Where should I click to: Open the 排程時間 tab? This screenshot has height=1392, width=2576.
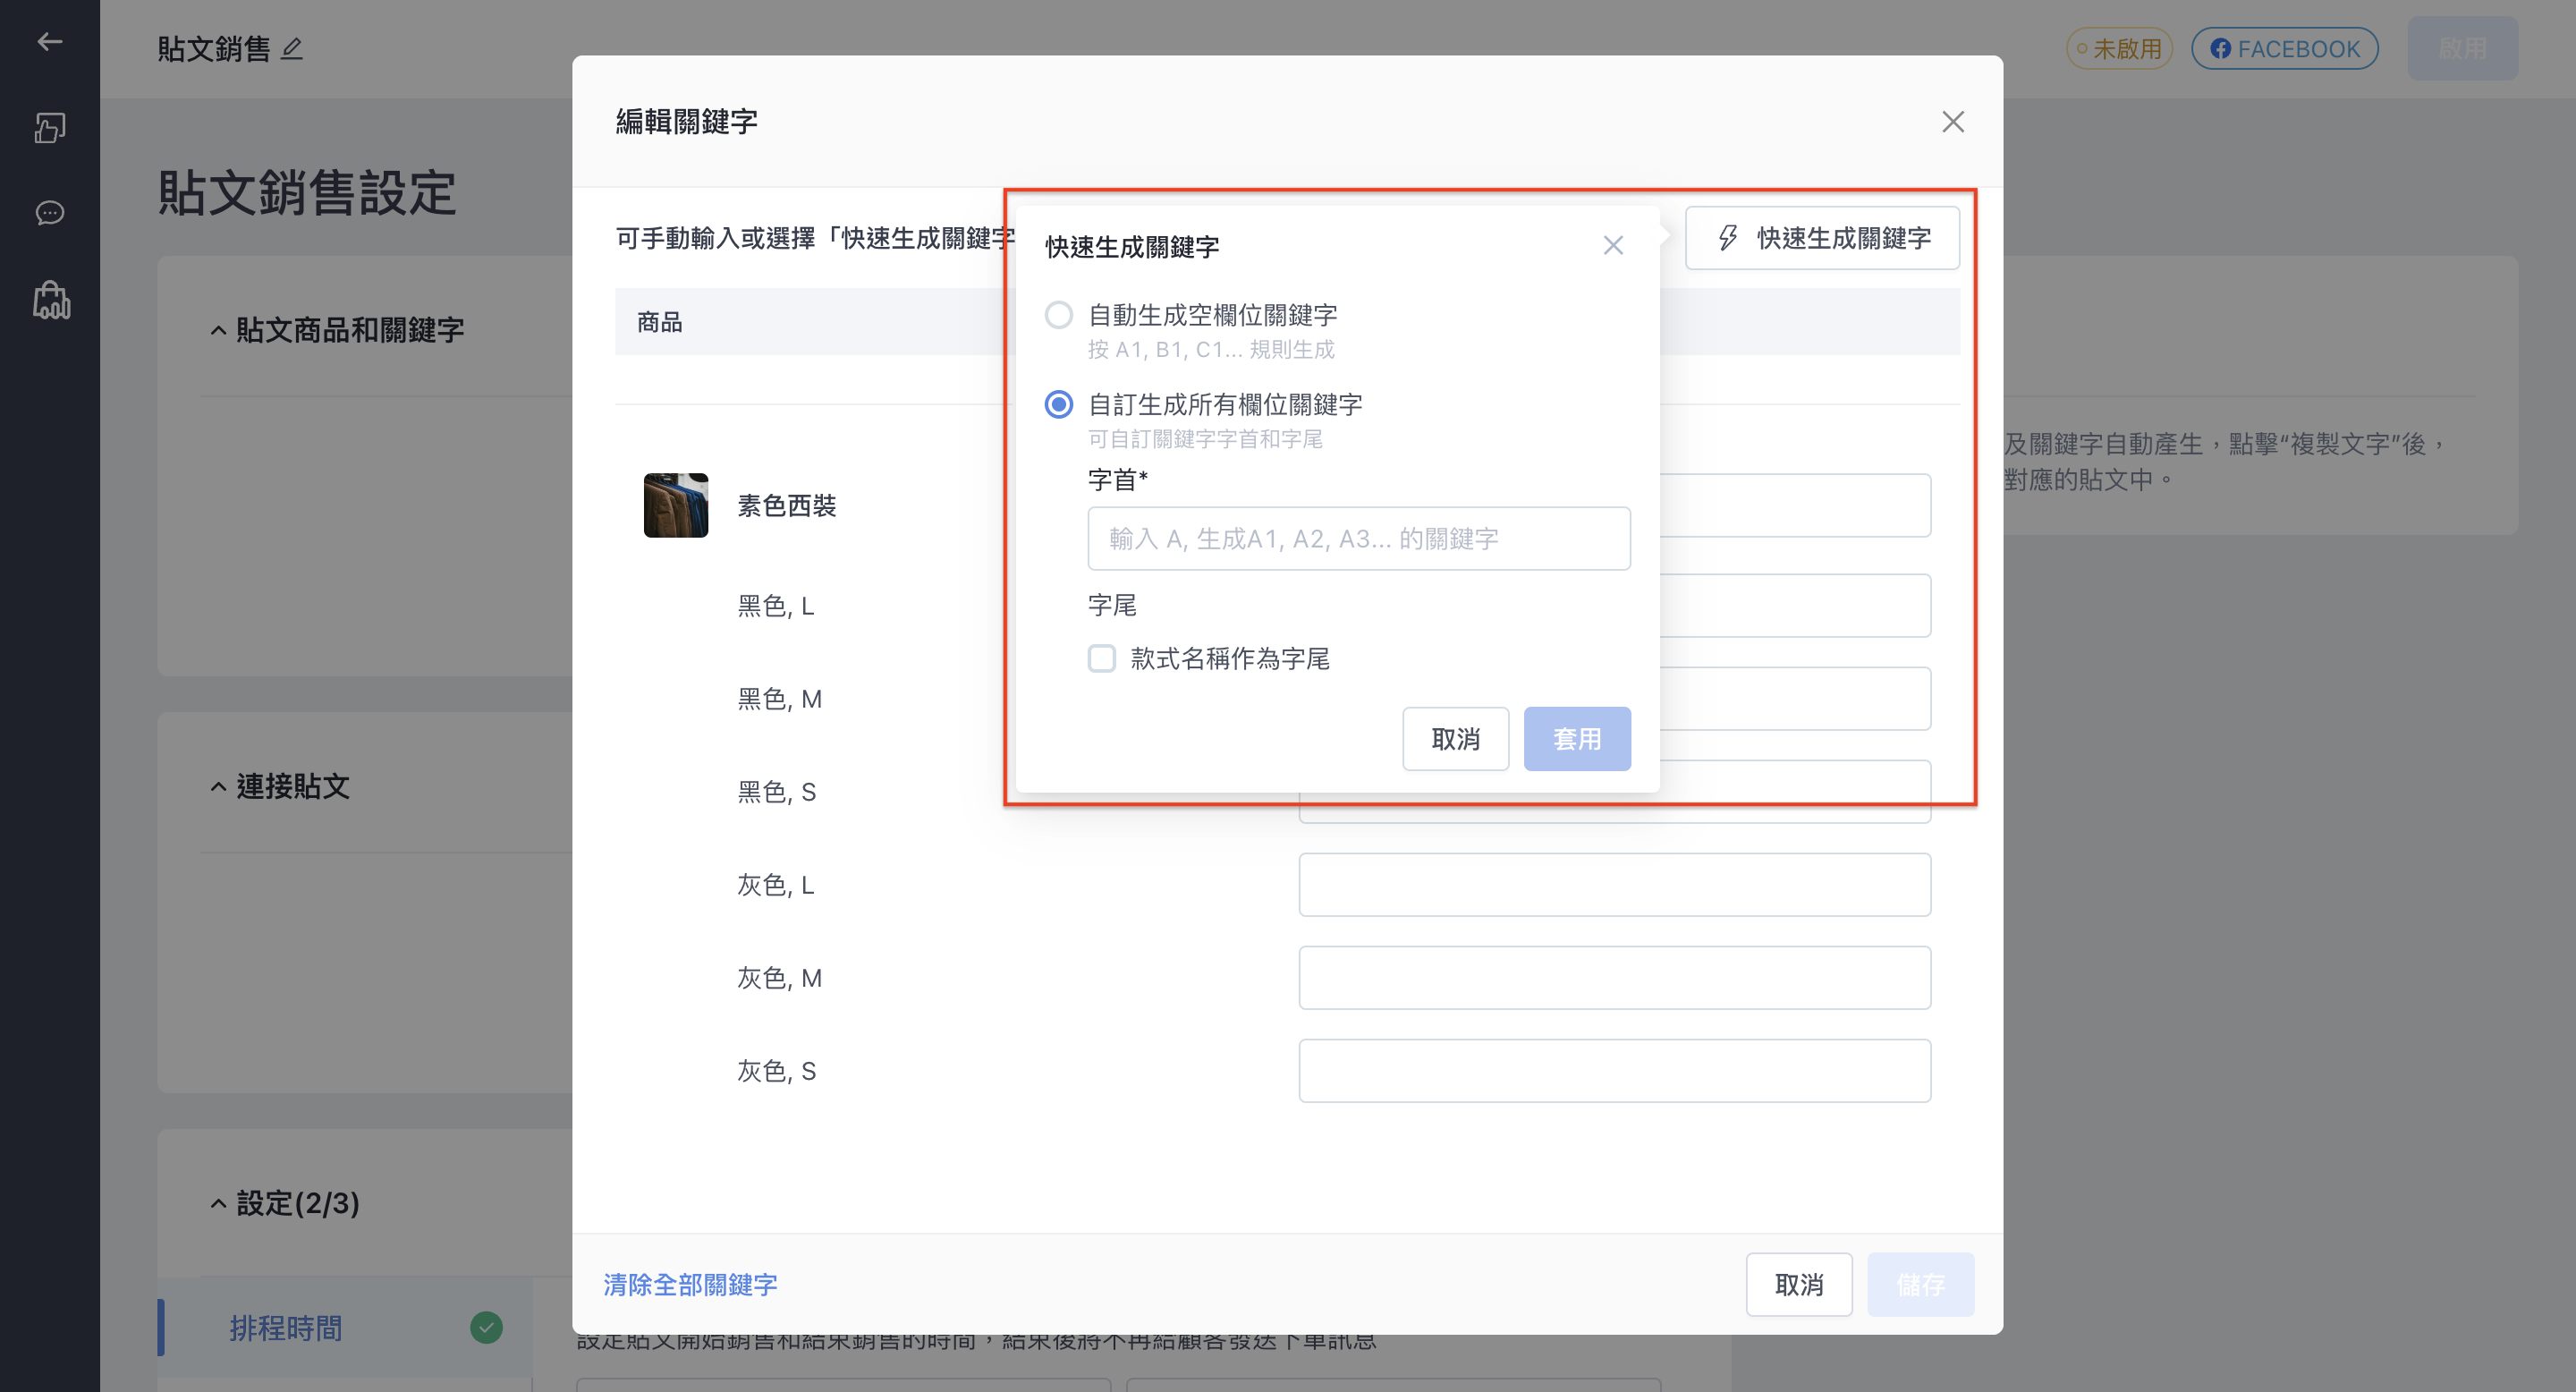[345, 1327]
